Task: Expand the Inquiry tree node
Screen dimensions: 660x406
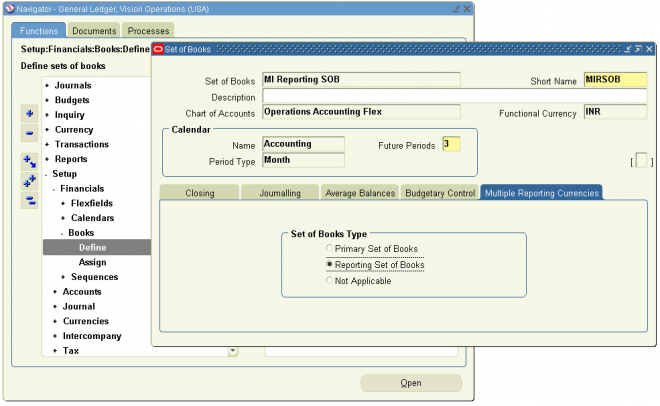Action: click(x=47, y=115)
